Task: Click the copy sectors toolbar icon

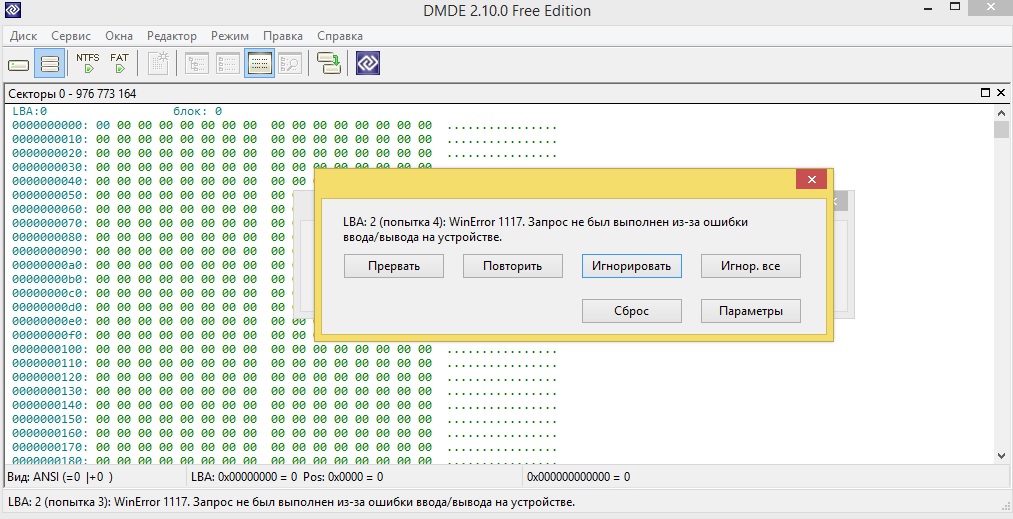Action: (329, 63)
